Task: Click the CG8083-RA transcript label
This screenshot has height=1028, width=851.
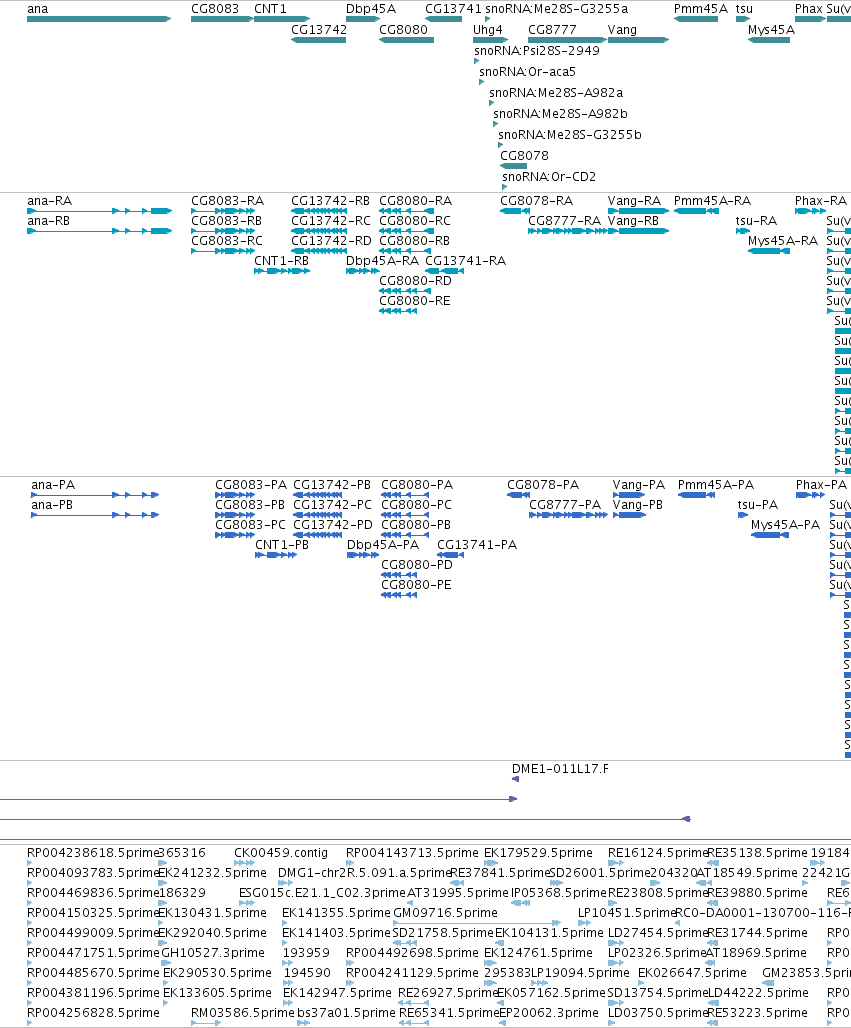Action: tap(228, 201)
